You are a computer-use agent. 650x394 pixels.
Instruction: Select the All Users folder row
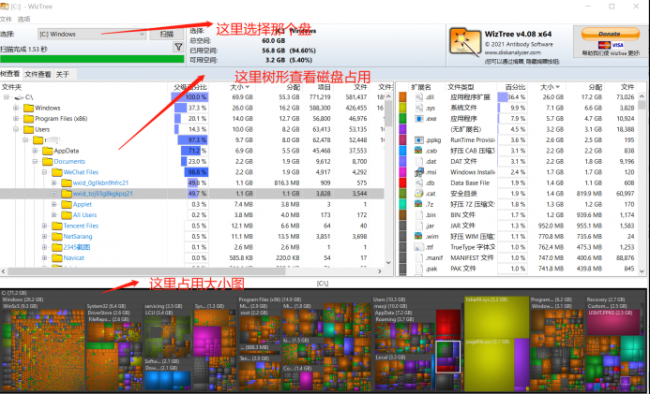pos(192,215)
